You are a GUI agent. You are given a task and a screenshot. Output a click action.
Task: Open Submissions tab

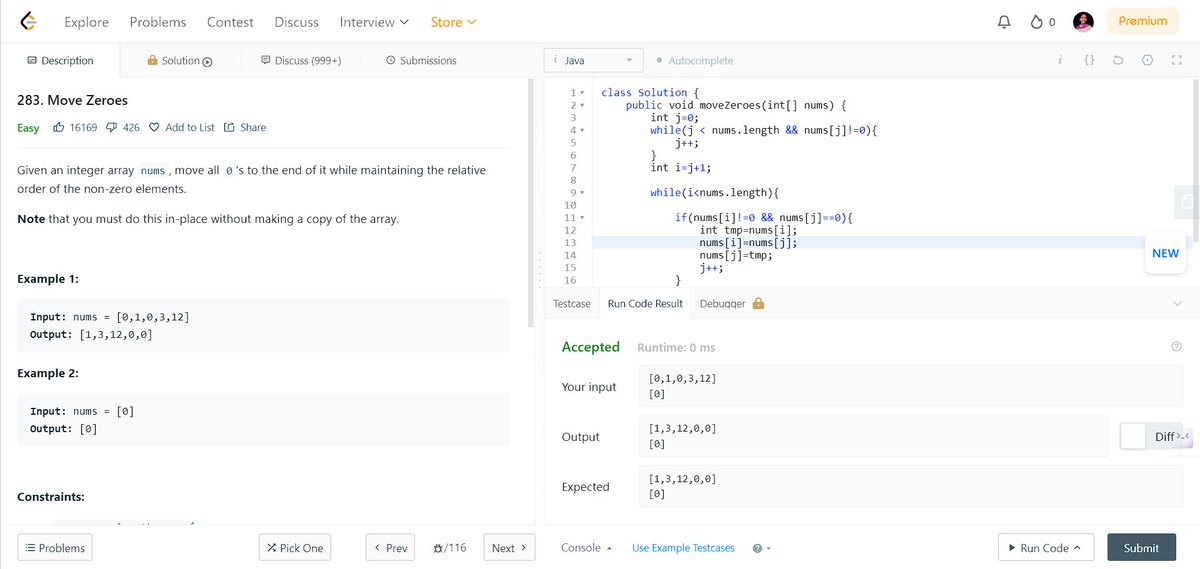coord(421,61)
